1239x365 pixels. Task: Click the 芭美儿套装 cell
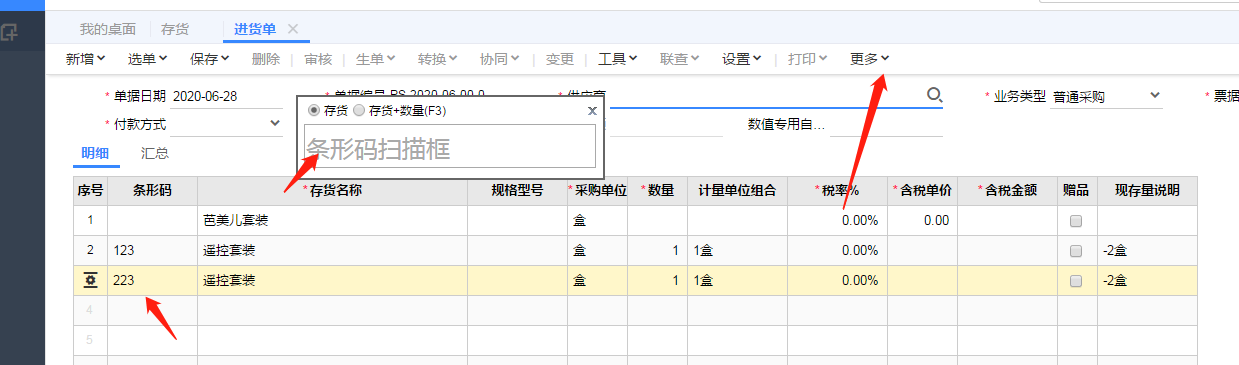point(332,220)
